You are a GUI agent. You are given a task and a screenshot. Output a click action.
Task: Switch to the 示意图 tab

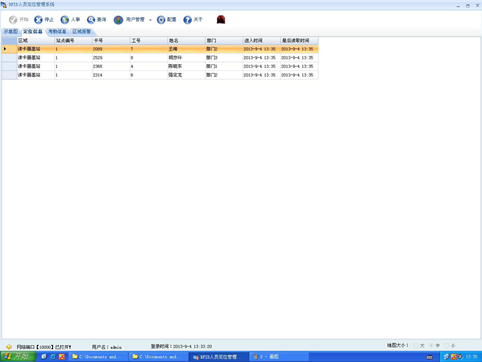11,32
